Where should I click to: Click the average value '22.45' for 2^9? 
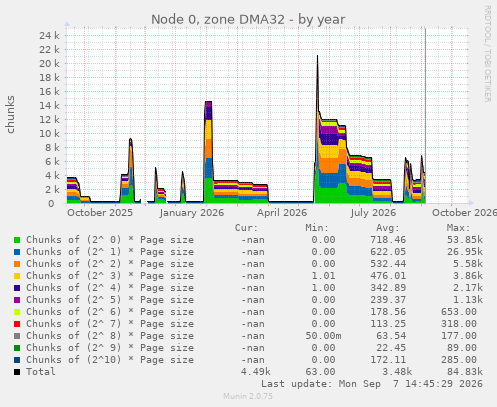point(391,348)
